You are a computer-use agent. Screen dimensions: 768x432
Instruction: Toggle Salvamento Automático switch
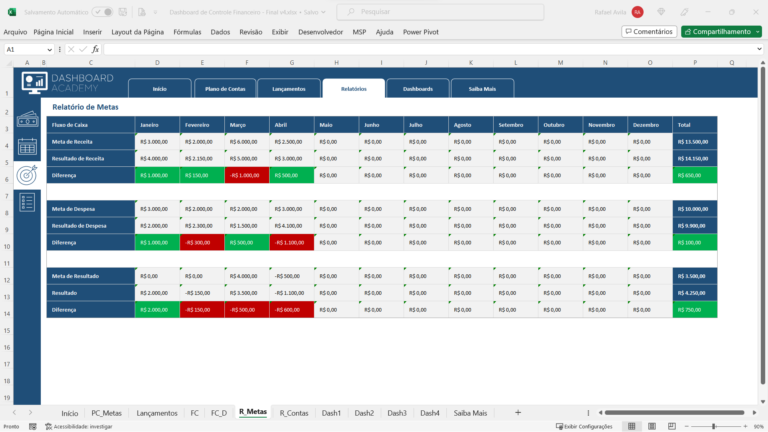point(102,12)
